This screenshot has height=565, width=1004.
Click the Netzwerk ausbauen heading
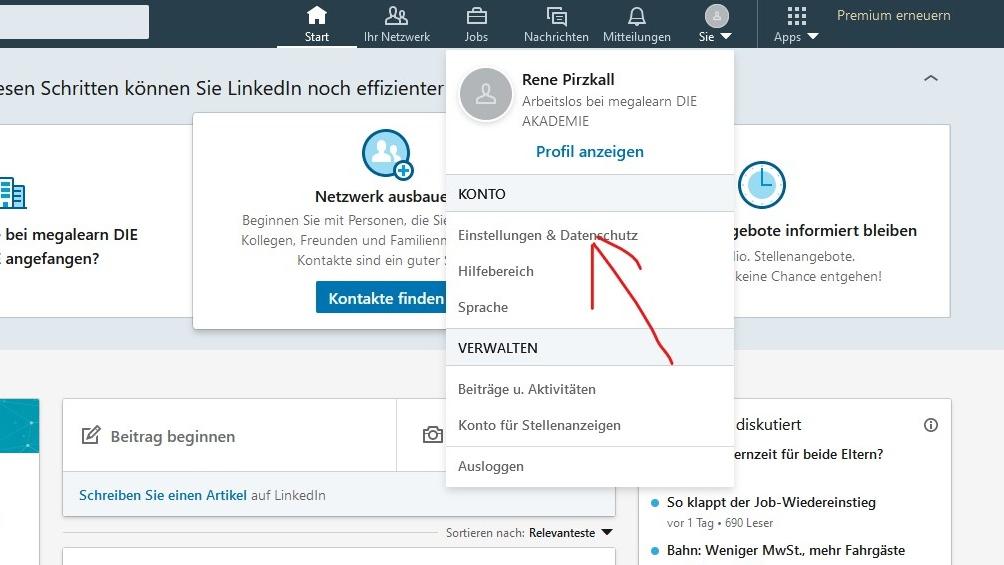point(380,197)
